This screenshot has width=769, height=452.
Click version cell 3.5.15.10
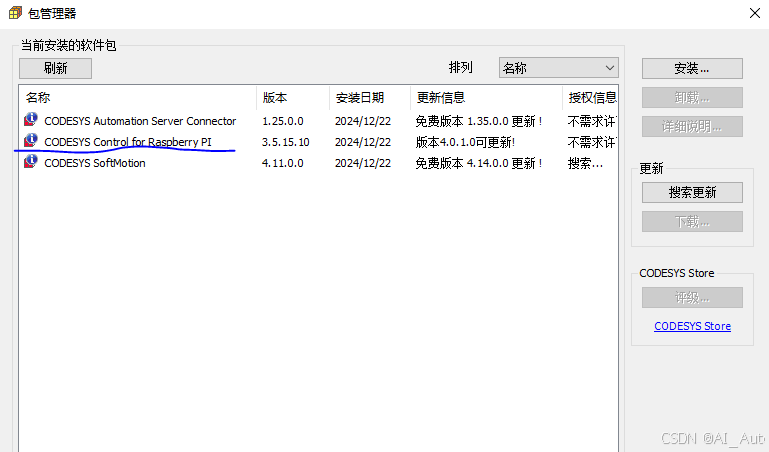285,142
